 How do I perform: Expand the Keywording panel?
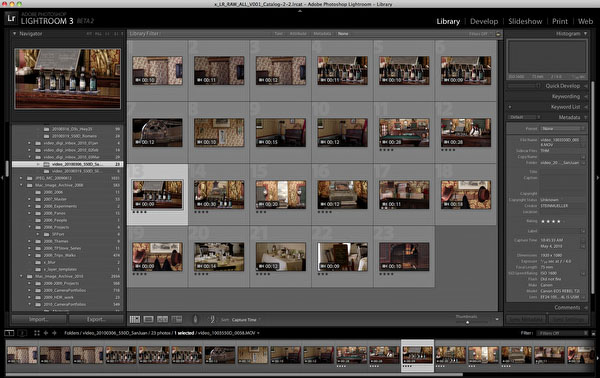586,96
